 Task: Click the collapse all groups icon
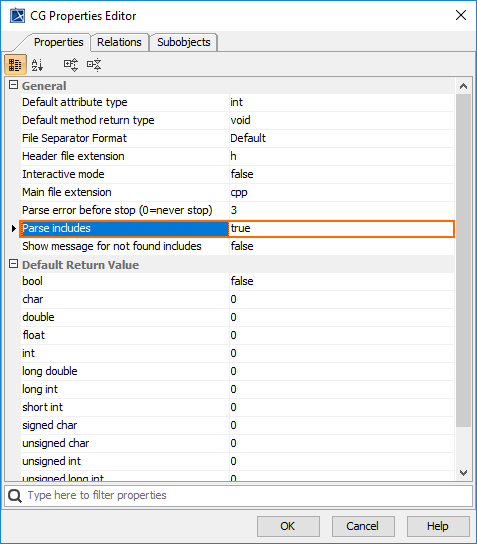[94, 65]
